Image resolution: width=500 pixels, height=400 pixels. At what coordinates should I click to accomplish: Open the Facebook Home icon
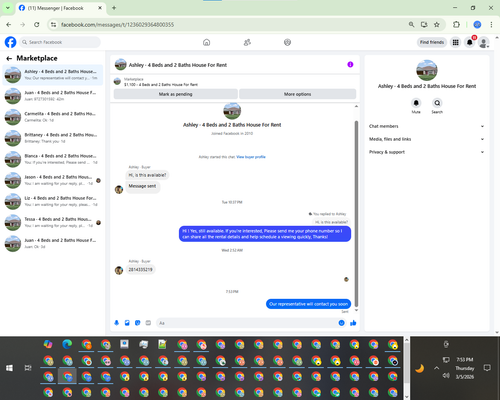pos(206,42)
